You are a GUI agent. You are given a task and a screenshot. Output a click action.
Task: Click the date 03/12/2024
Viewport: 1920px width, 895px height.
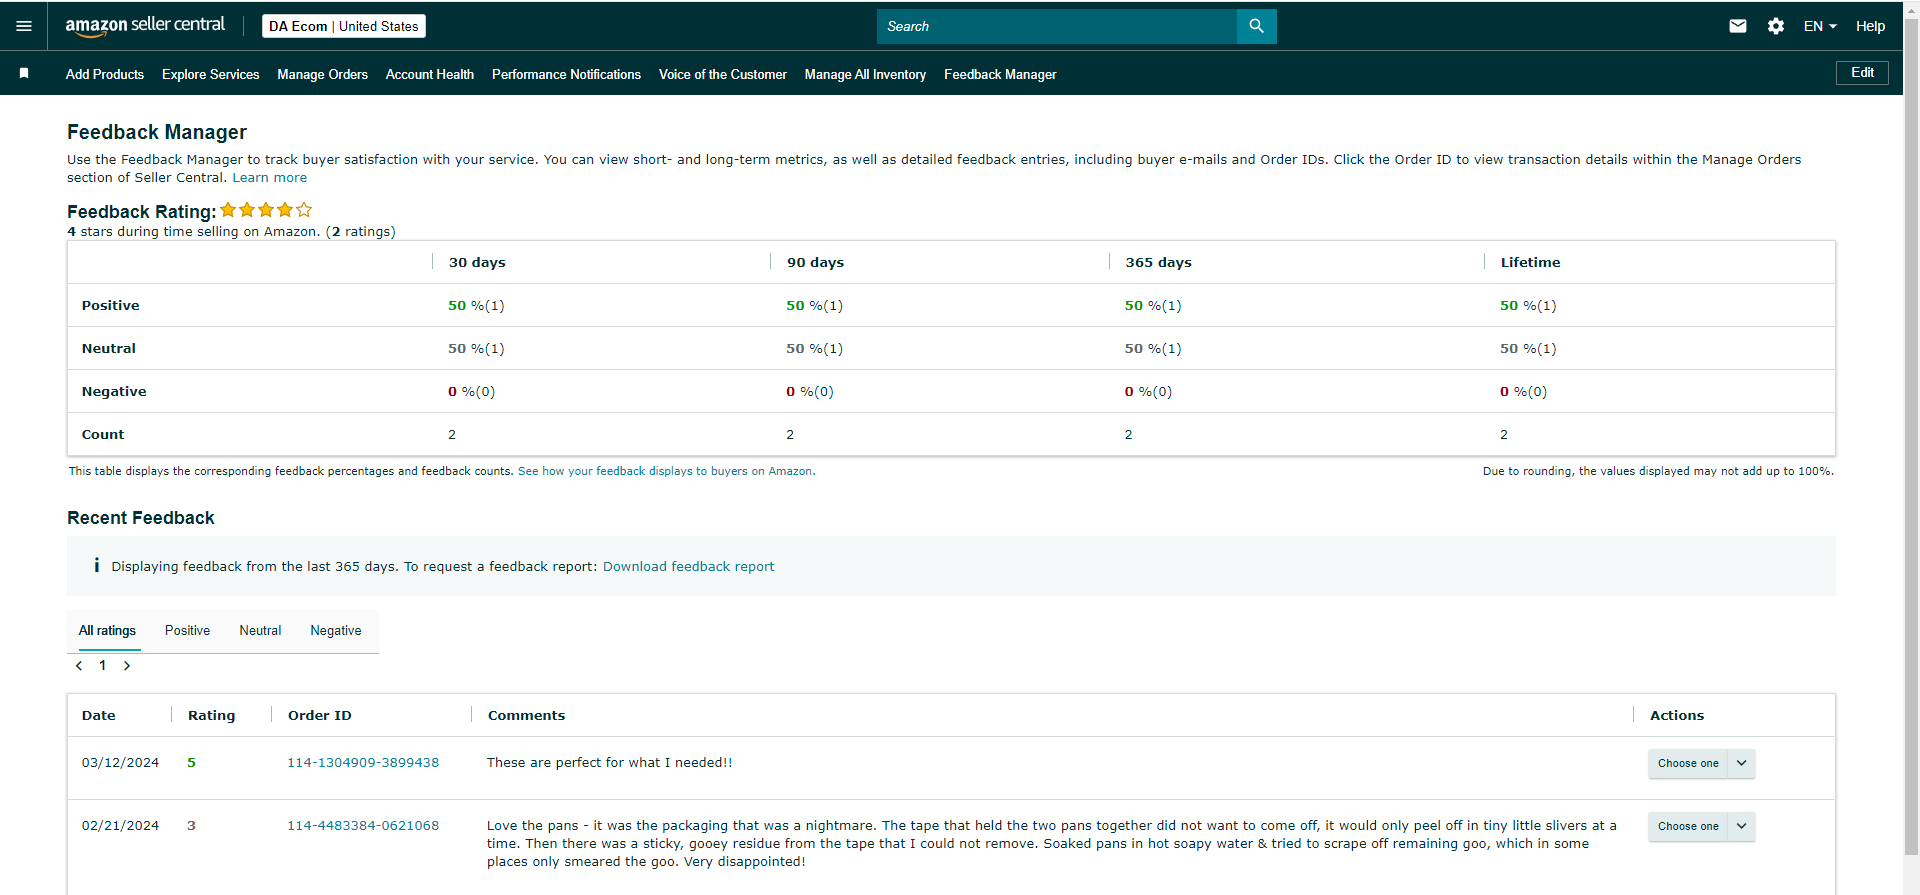[x=120, y=763]
